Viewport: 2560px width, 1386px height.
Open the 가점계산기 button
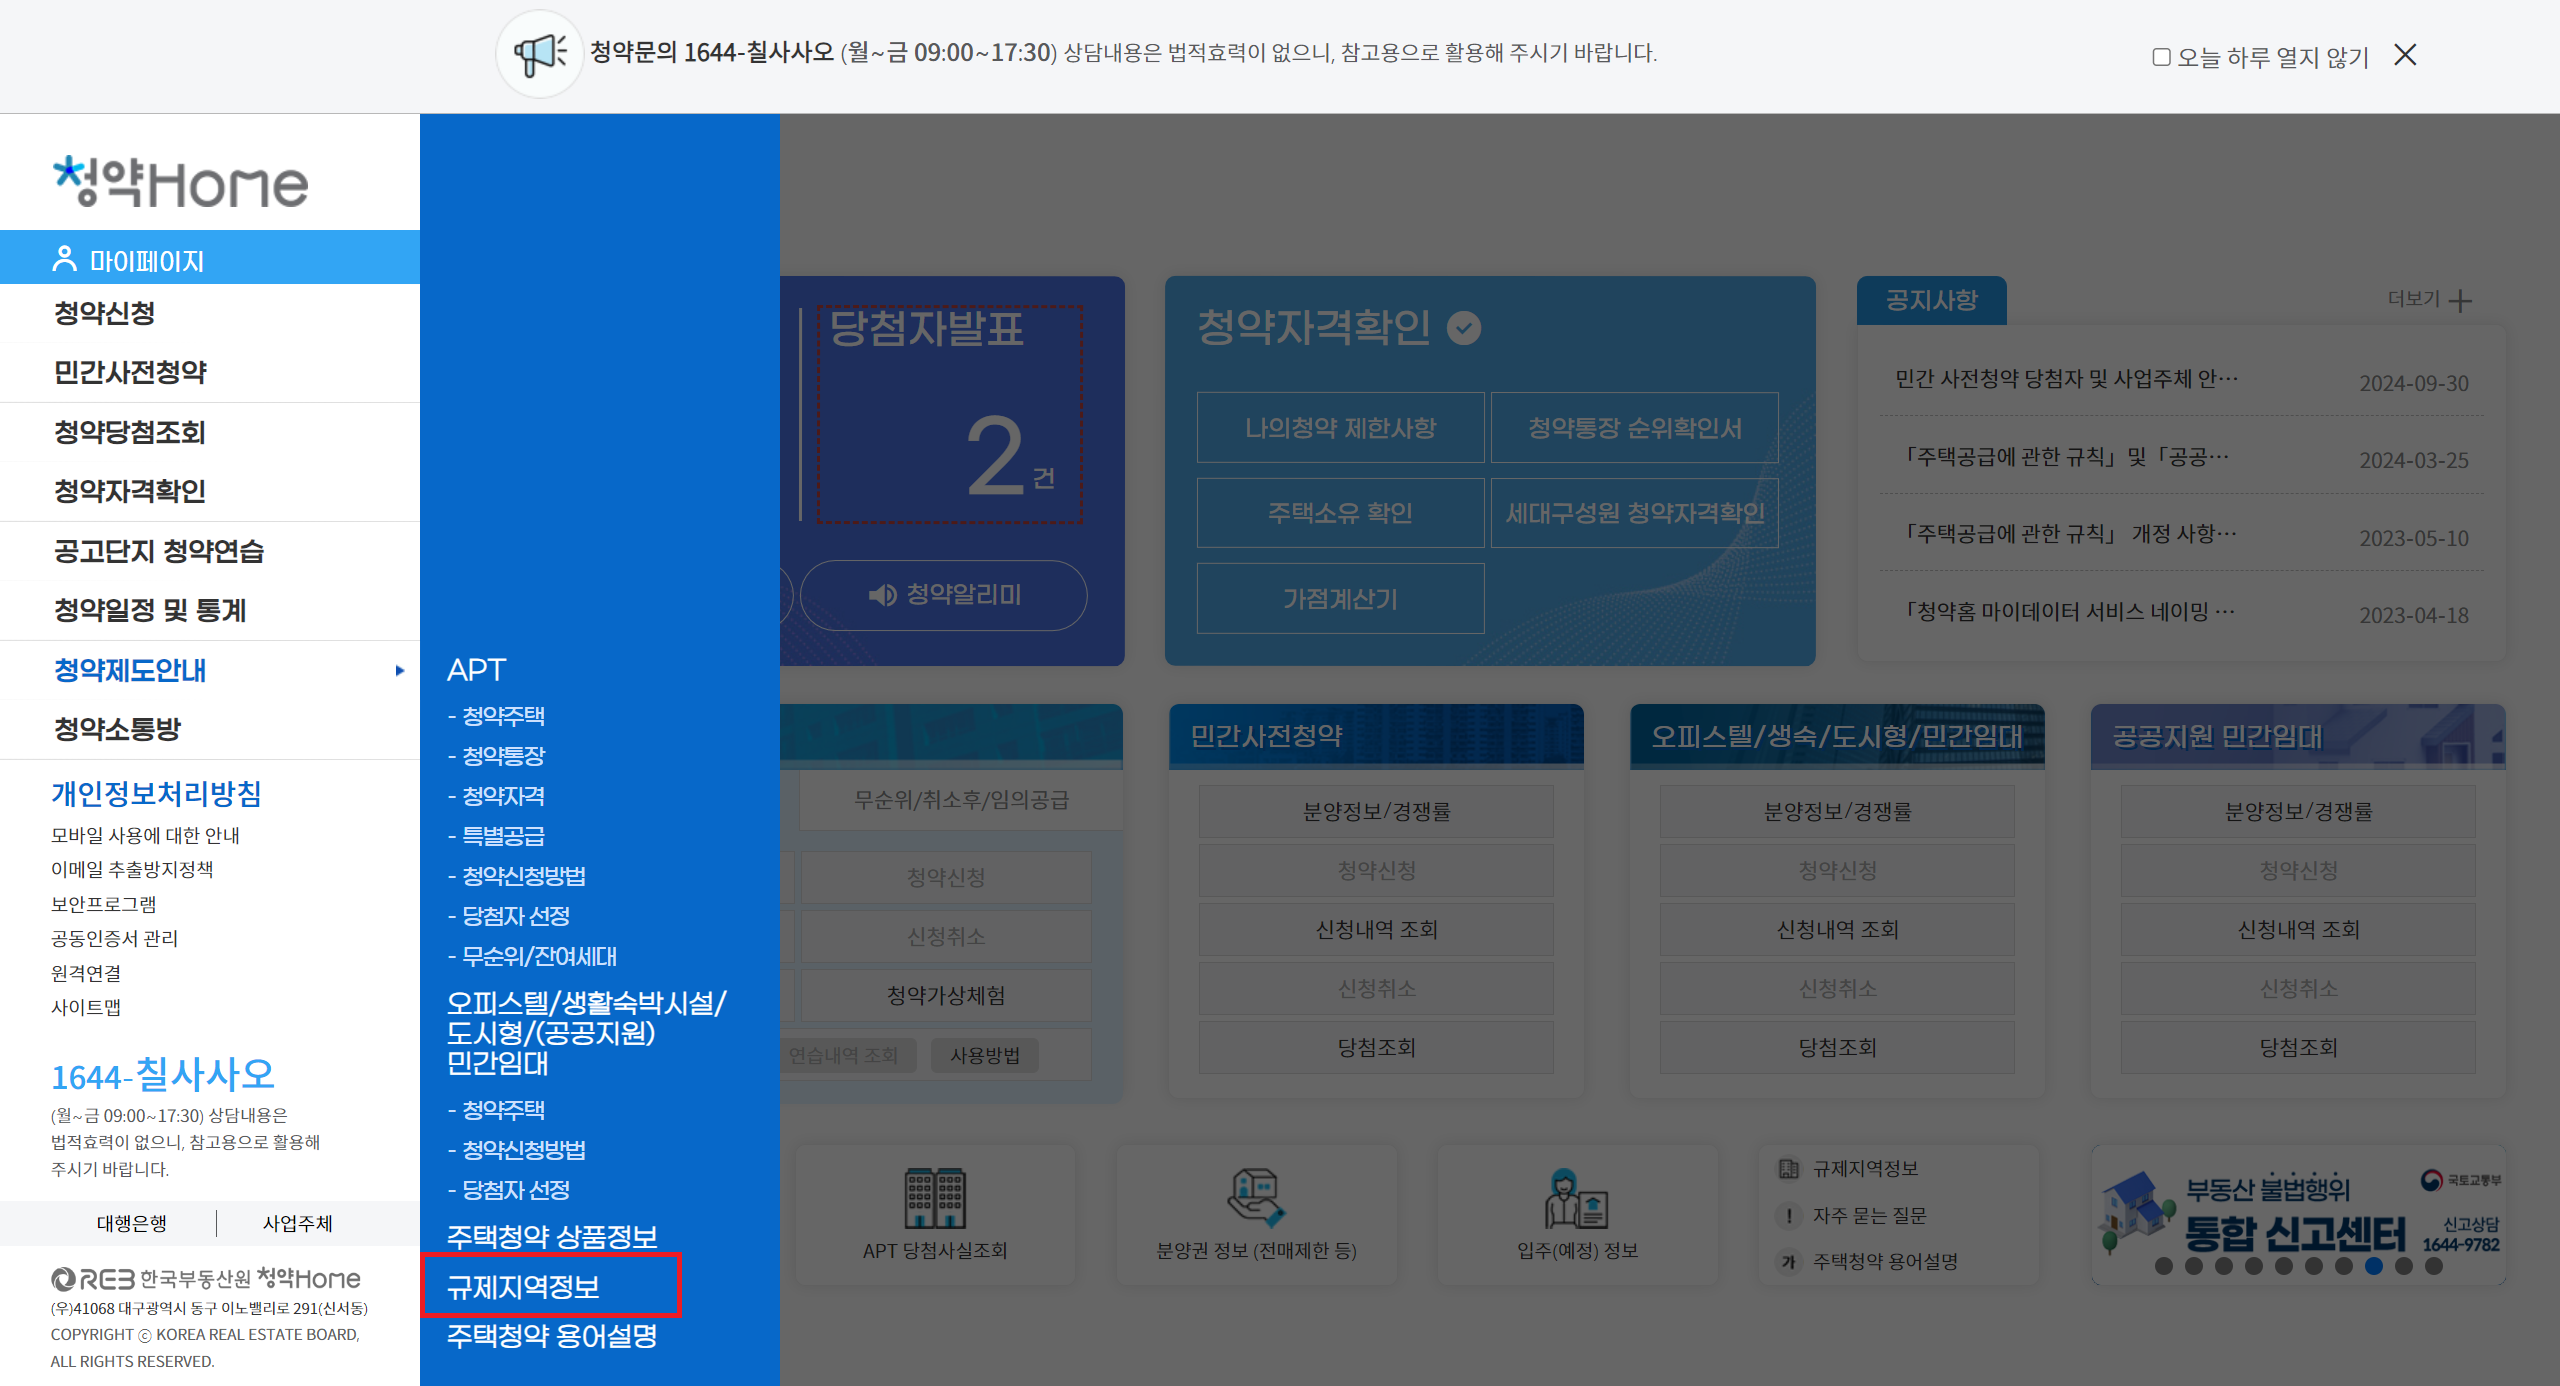point(1340,598)
